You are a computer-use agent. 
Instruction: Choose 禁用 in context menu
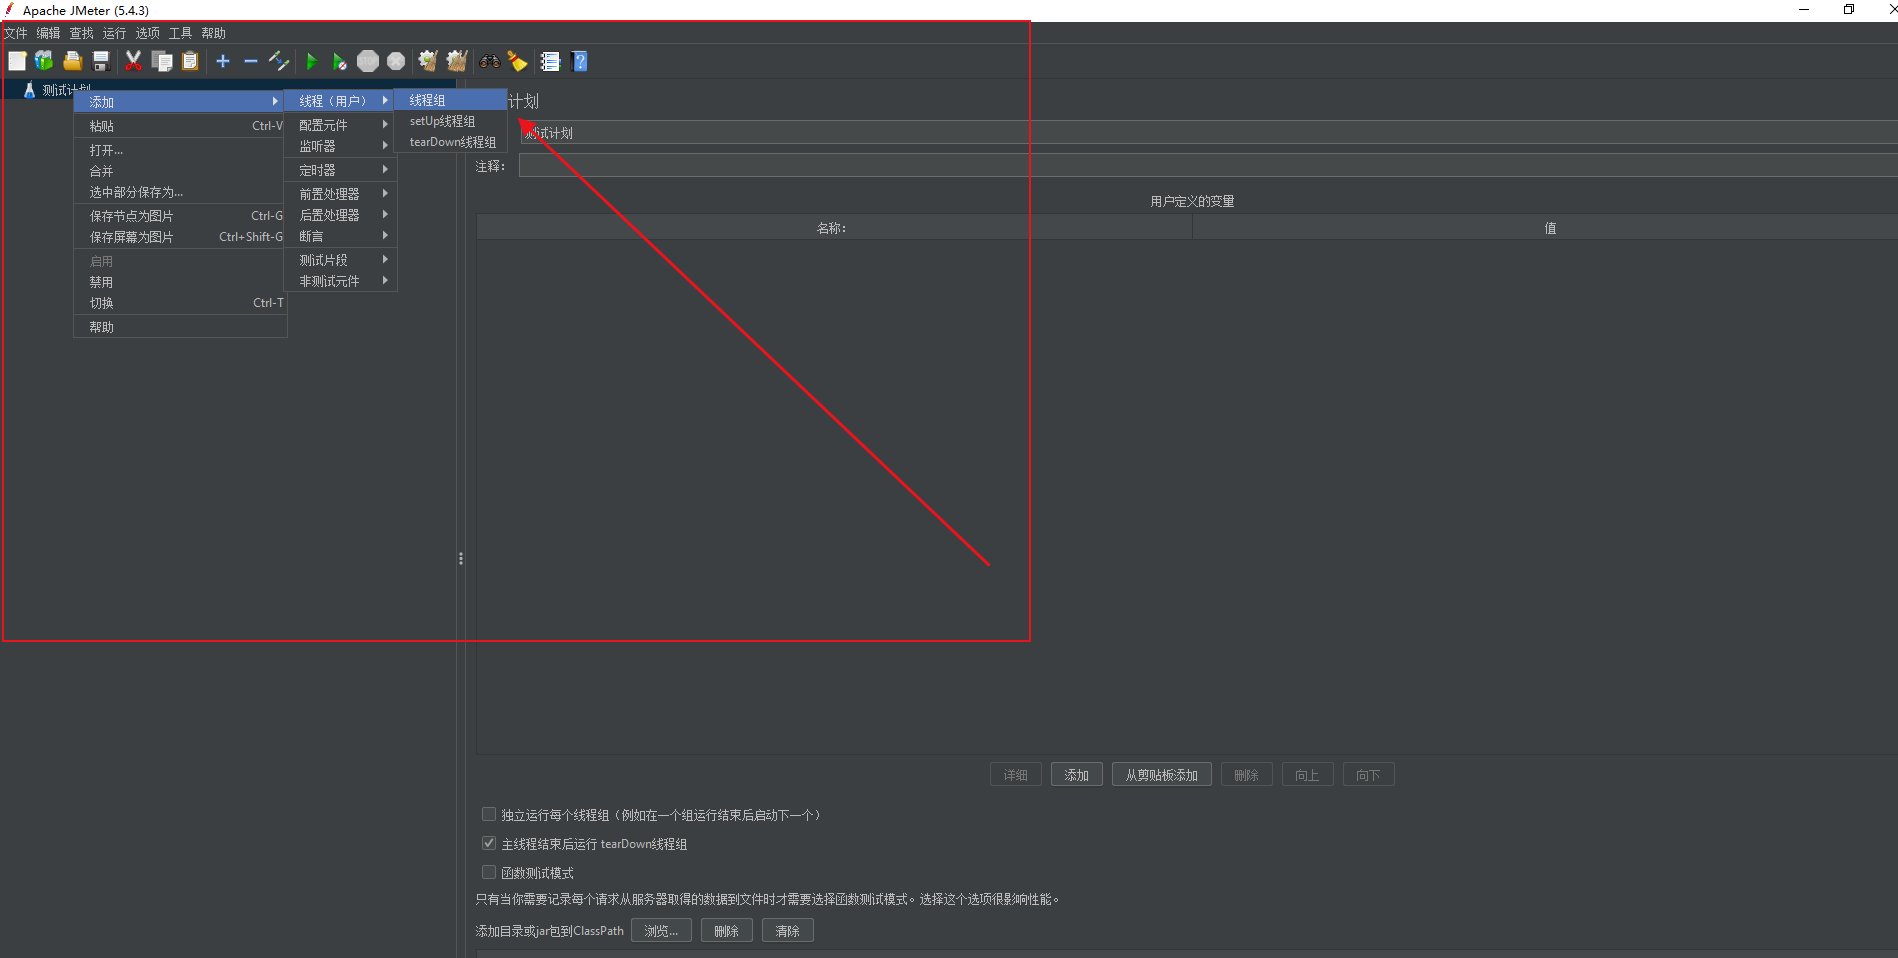tap(180, 282)
